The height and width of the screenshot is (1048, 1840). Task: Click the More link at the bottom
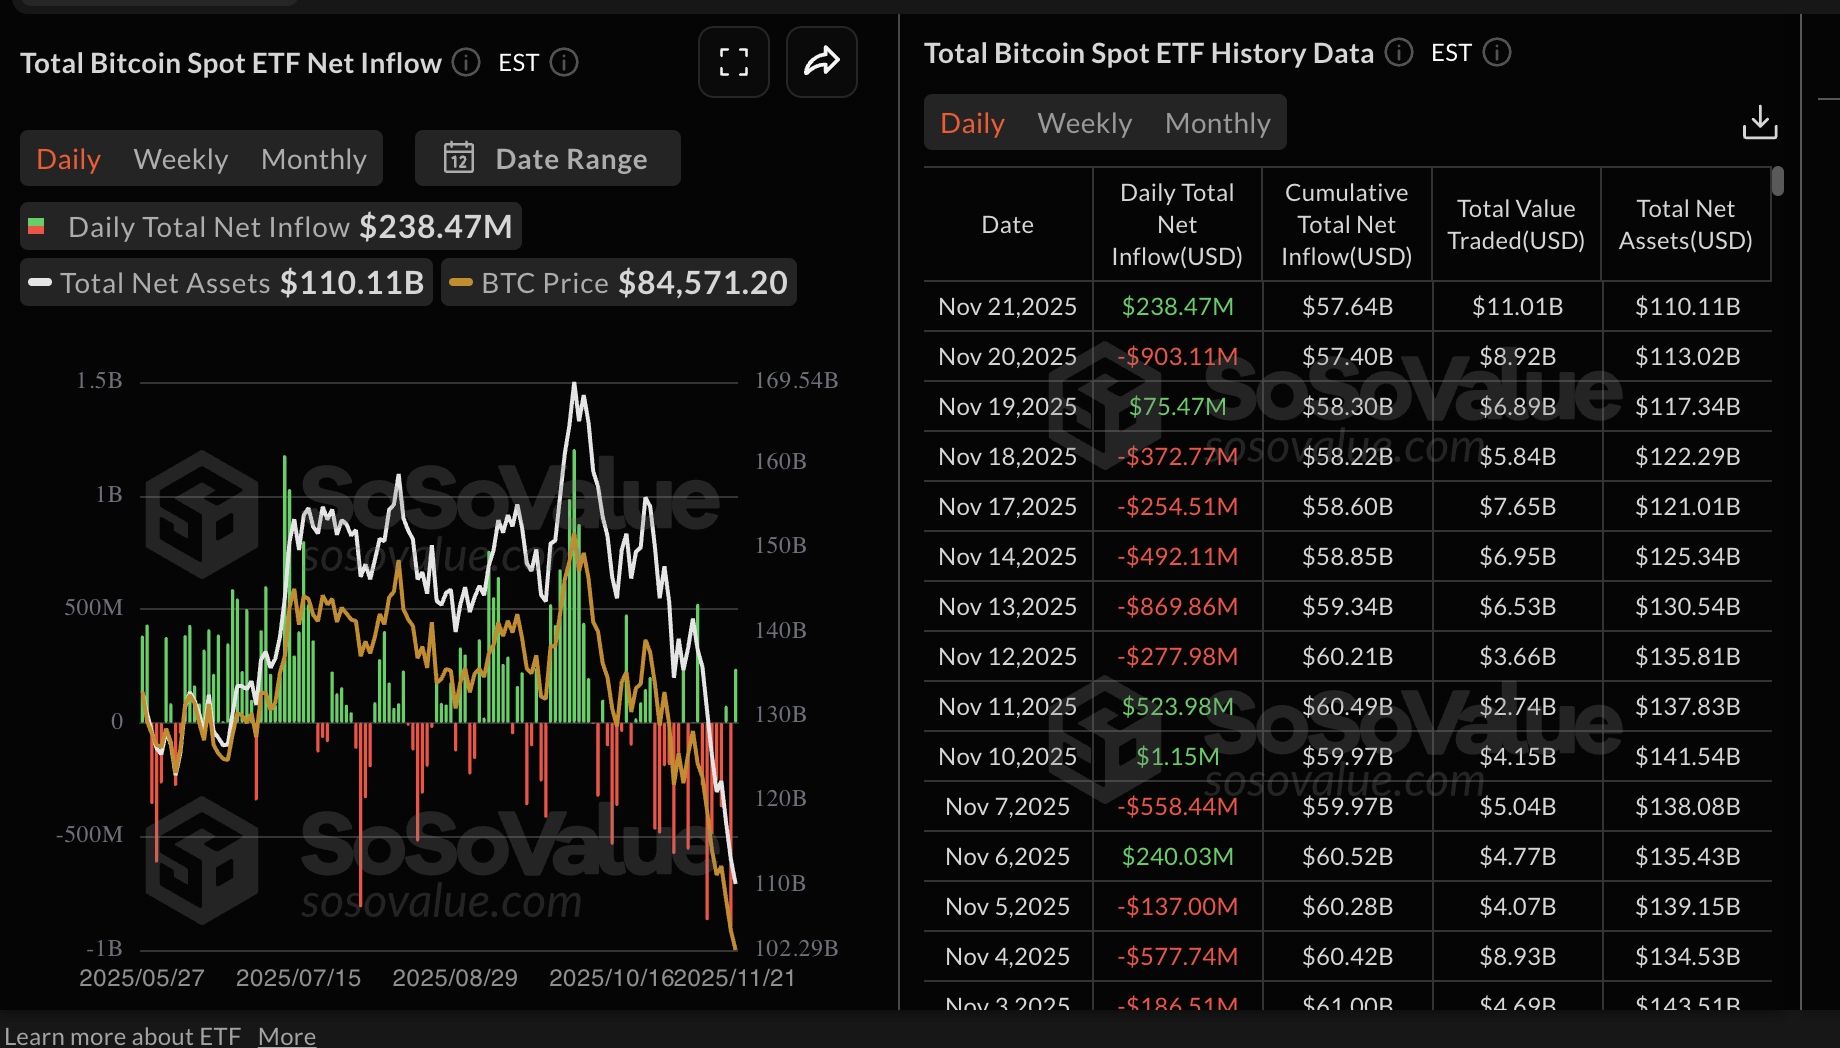click(x=286, y=1036)
